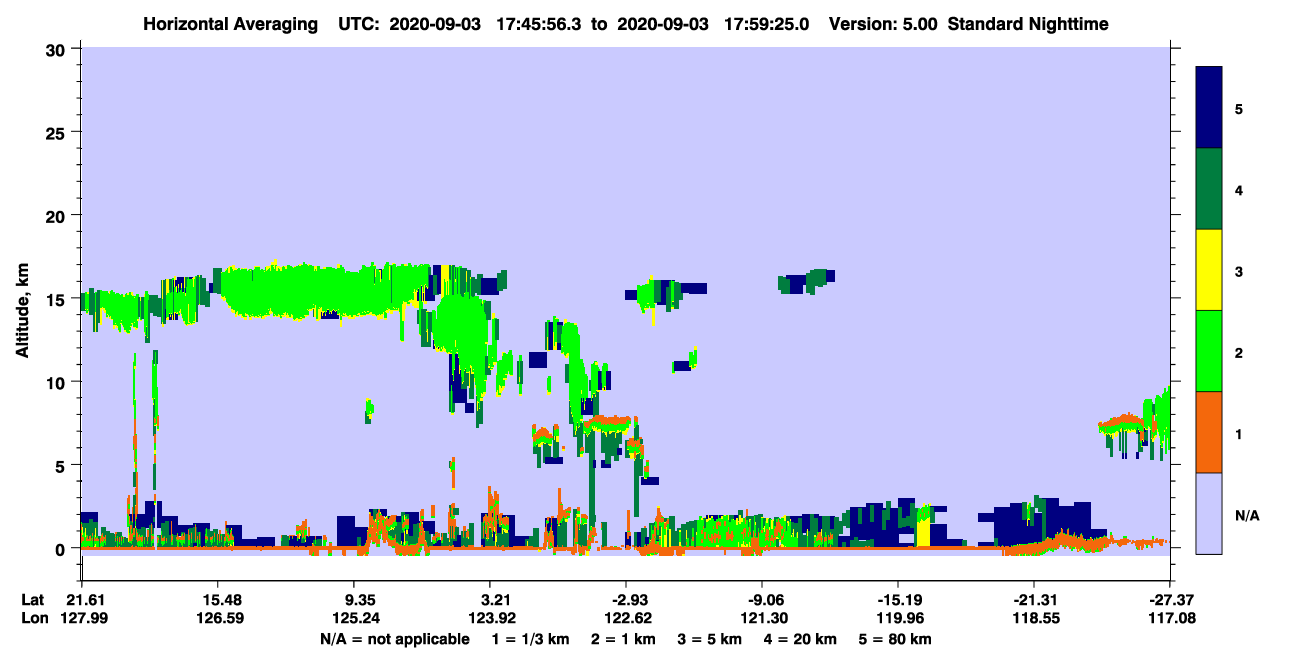Click the latitude value -21.31
Viewport: 1300px width, 667px height.
tap(1033, 600)
